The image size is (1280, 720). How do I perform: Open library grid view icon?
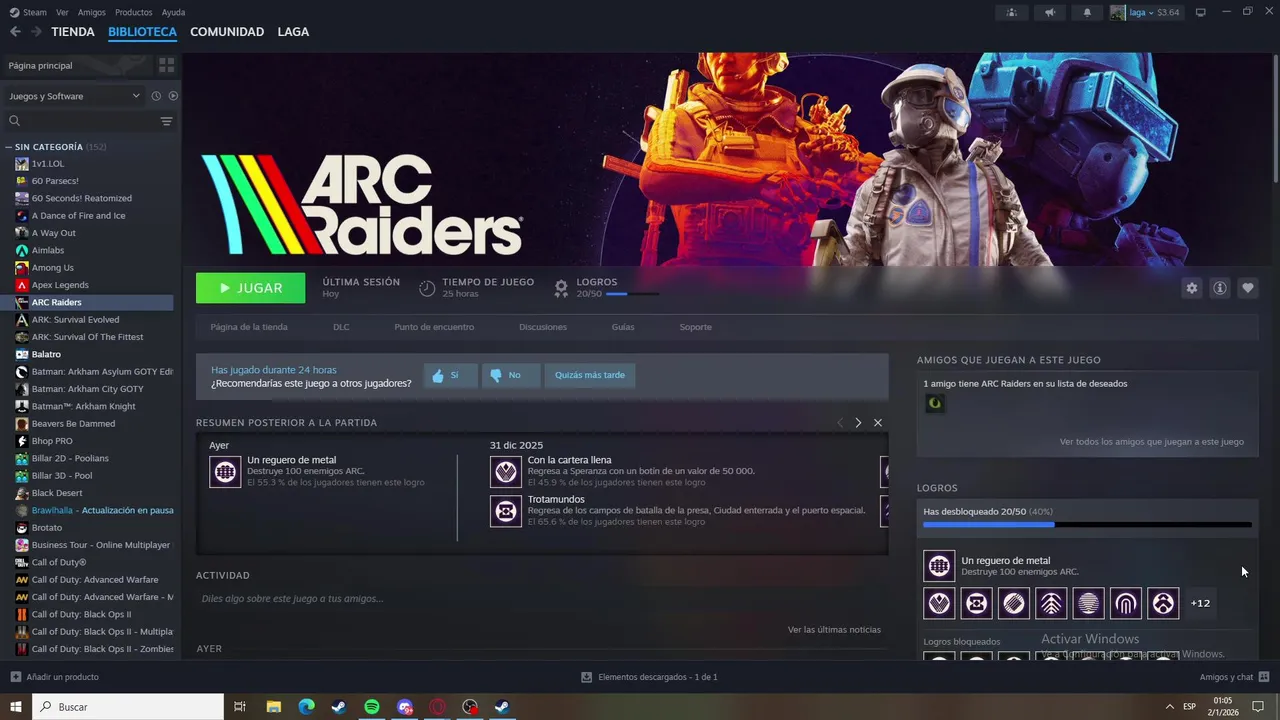click(166, 65)
